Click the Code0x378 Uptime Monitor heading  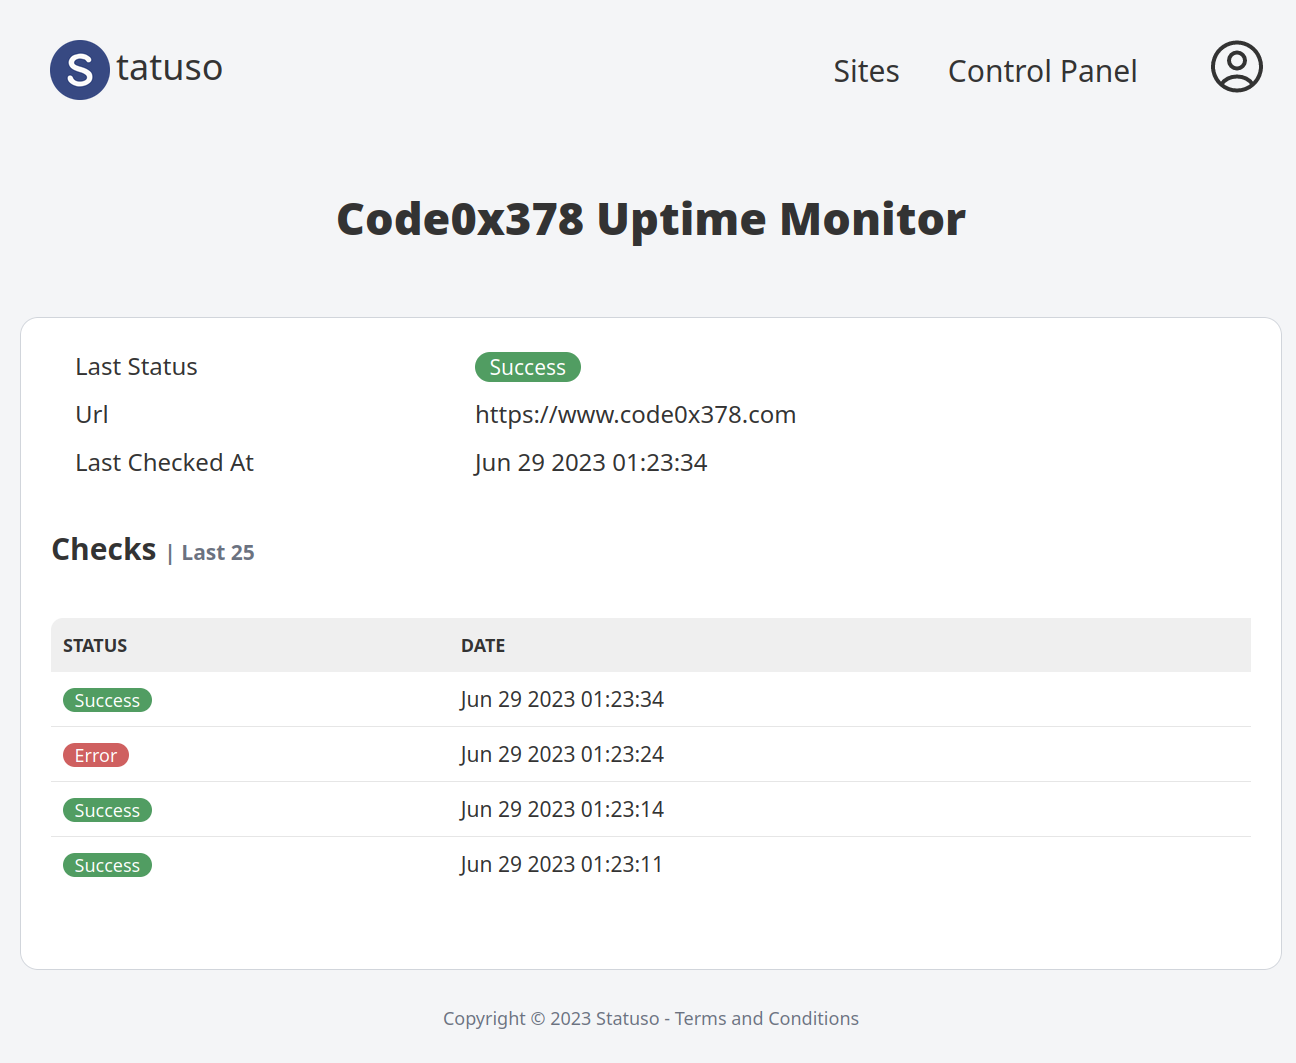click(x=650, y=219)
